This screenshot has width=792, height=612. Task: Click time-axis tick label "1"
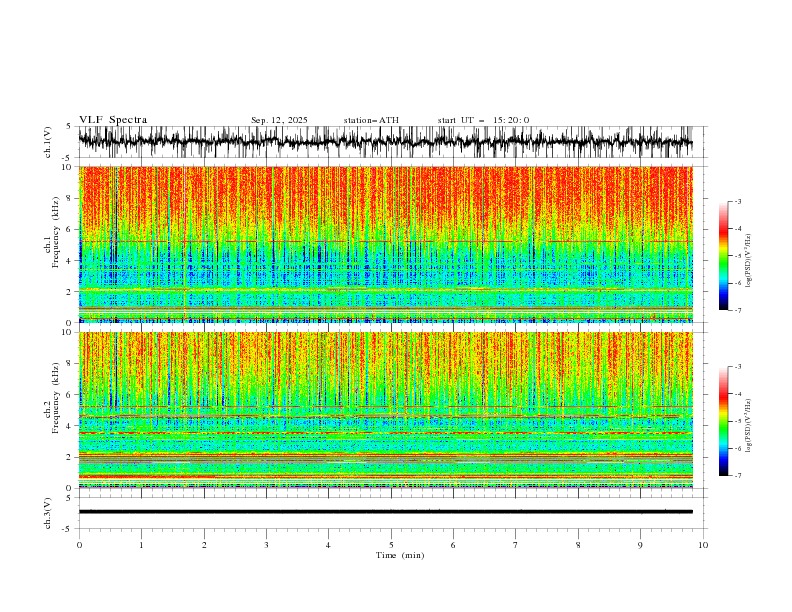[x=141, y=545]
